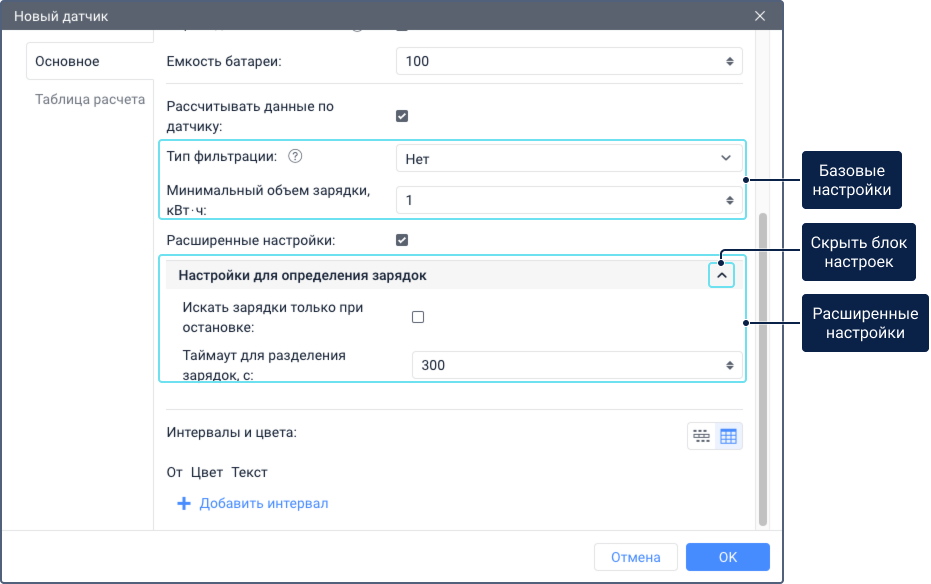This screenshot has width=931, height=584.
Task: Click the Минимальный объем зарядки stepper arrows
Action: tap(729, 200)
